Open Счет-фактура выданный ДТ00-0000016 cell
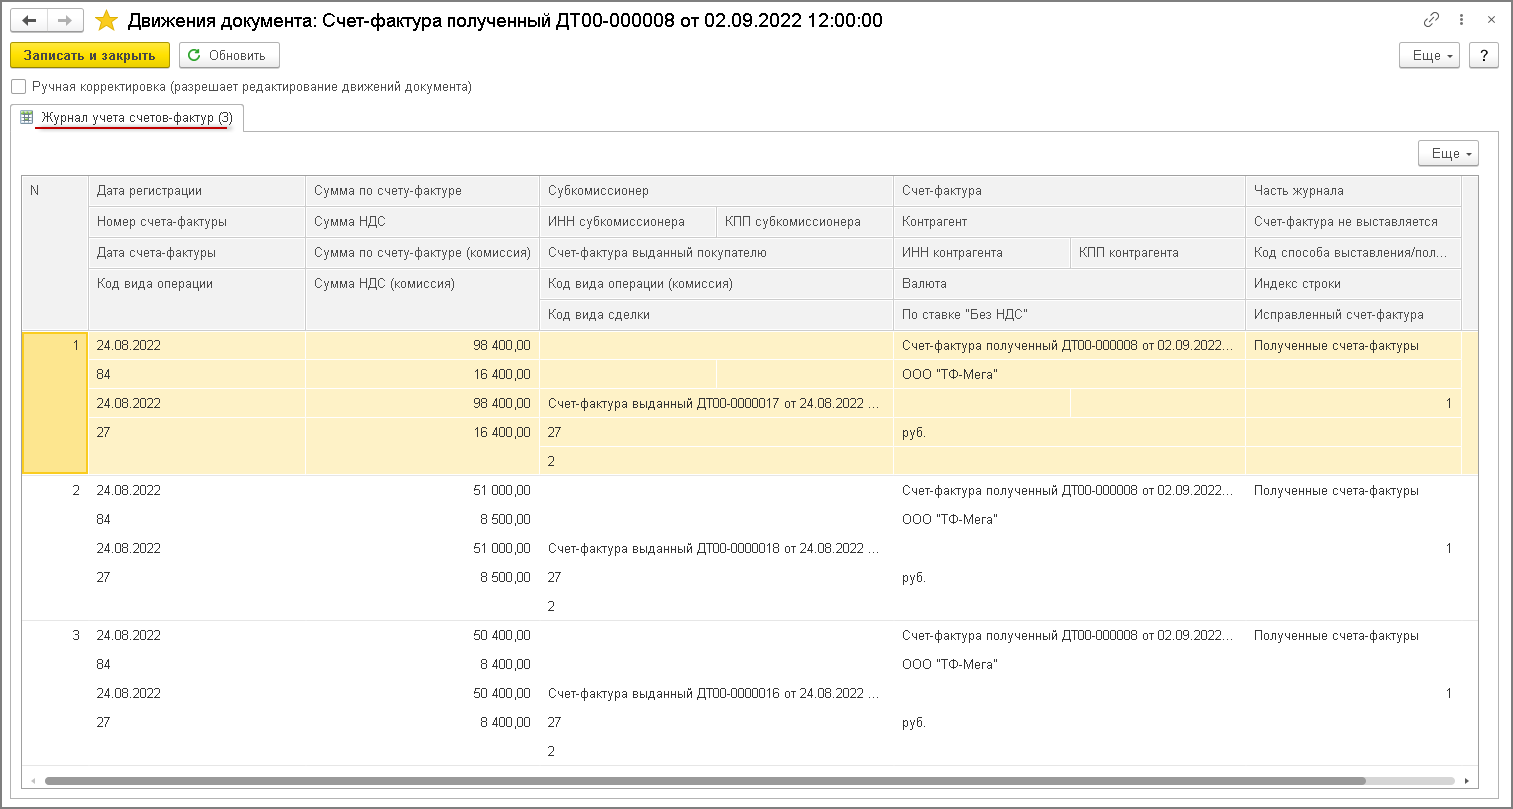This screenshot has height=809, width=1513. pyautogui.click(x=716, y=694)
